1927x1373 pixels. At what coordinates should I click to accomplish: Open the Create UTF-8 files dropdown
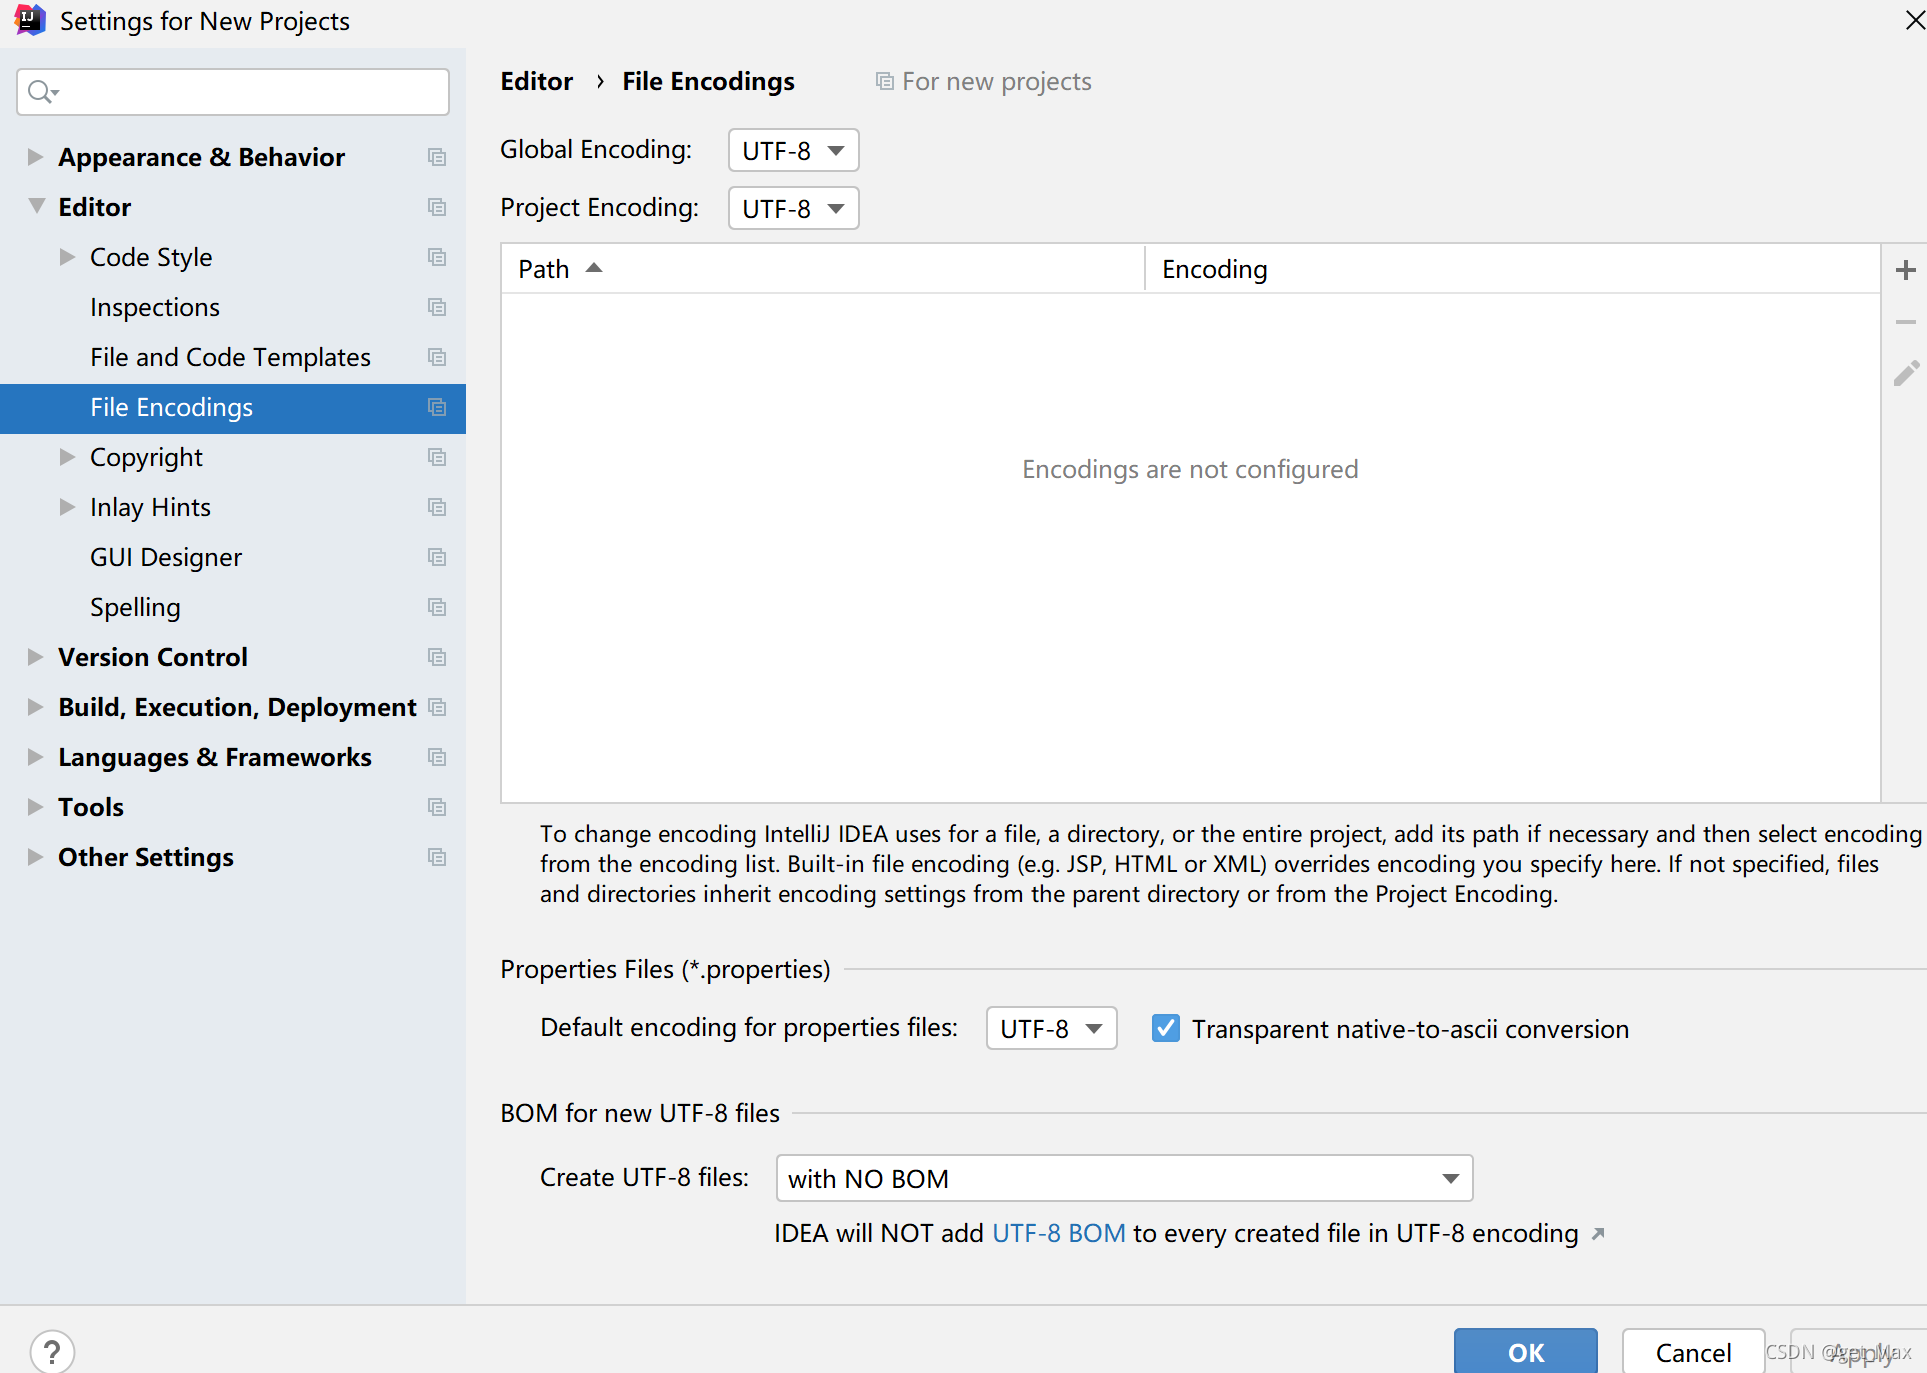point(1124,1178)
